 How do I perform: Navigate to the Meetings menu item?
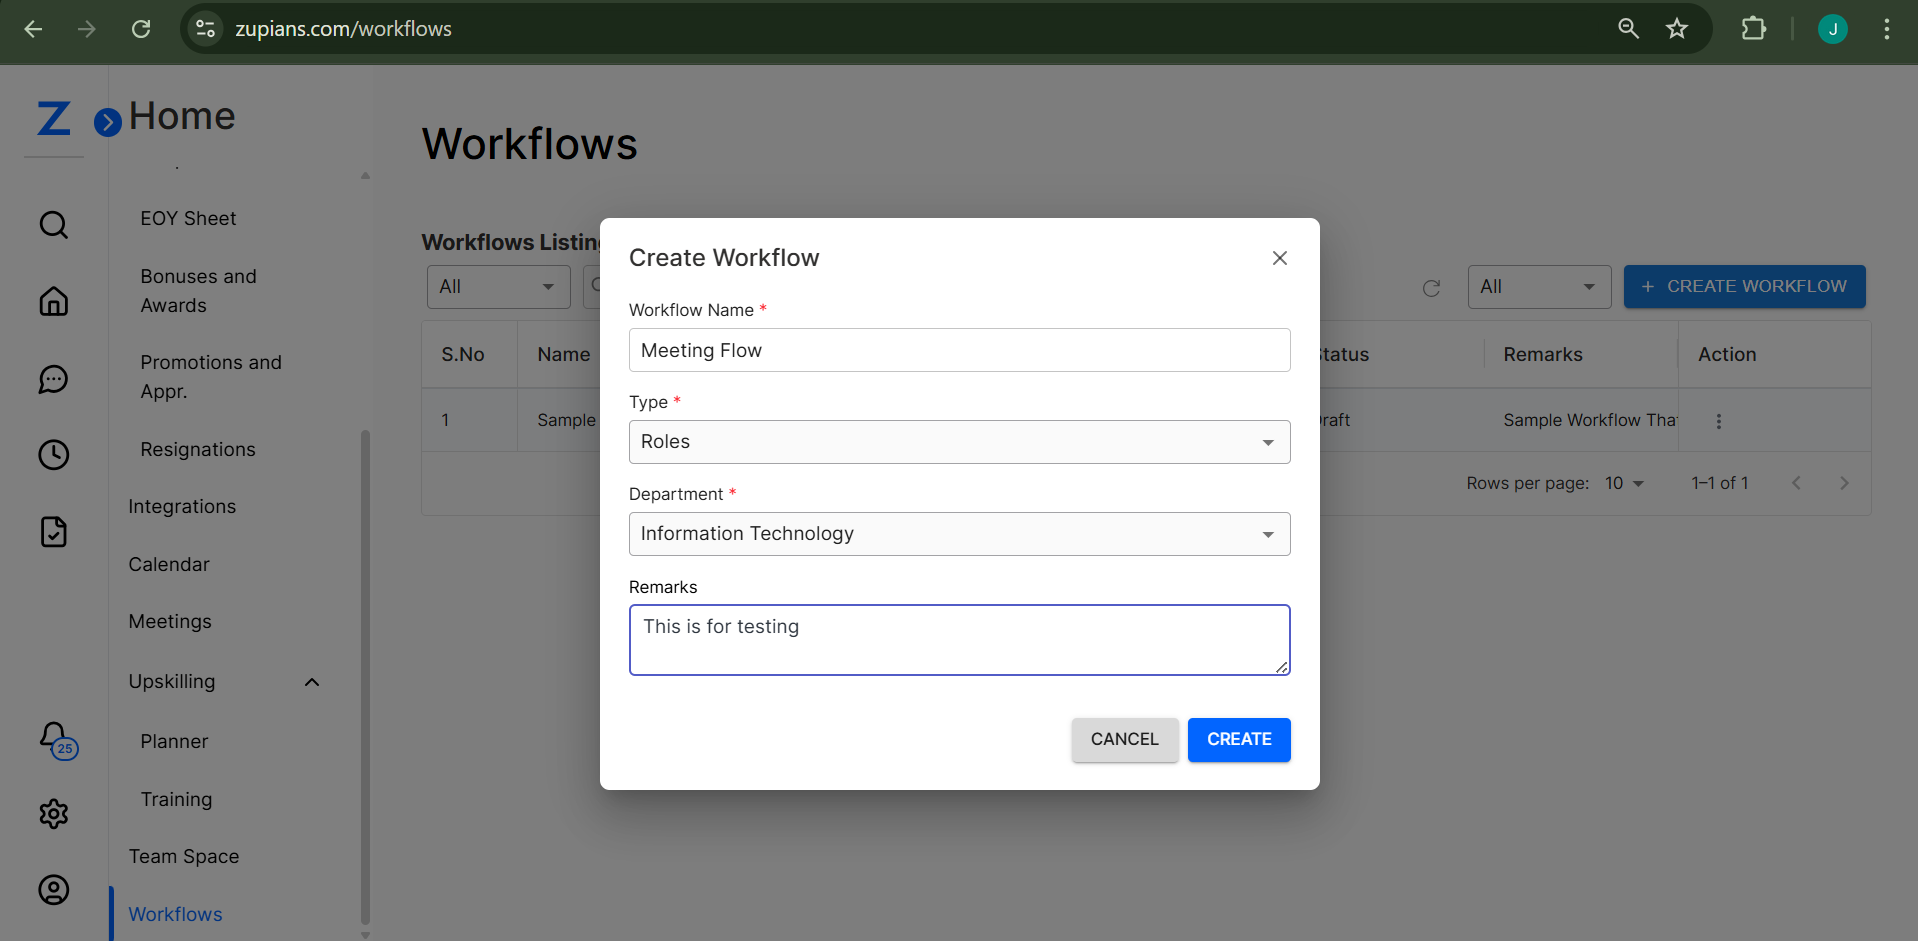pos(169,621)
